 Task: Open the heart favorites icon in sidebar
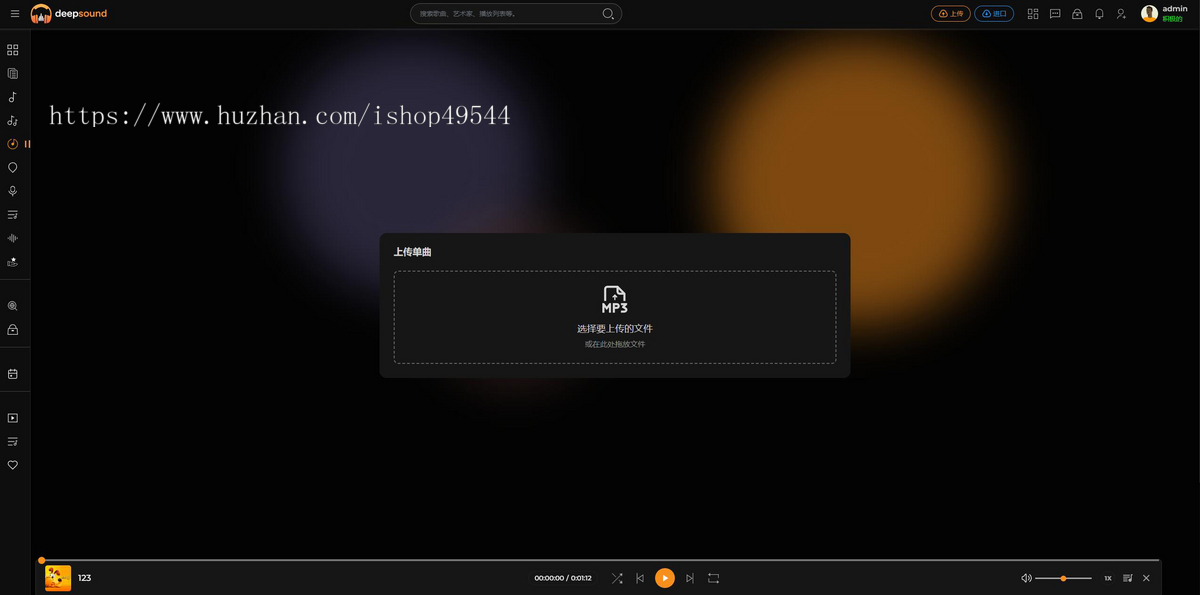pyautogui.click(x=13, y=465)
